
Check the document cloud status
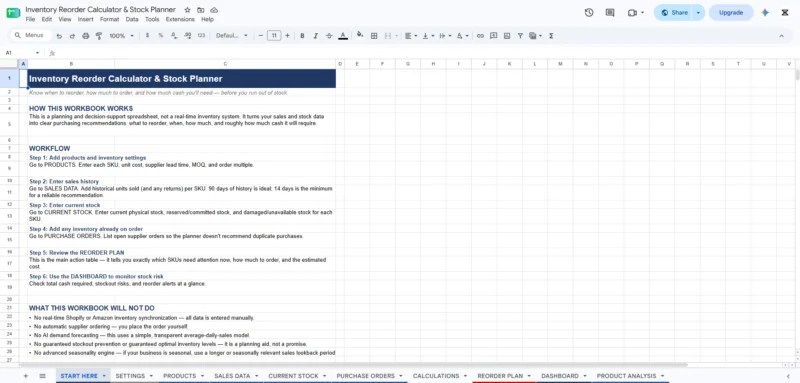pos(214,10)
